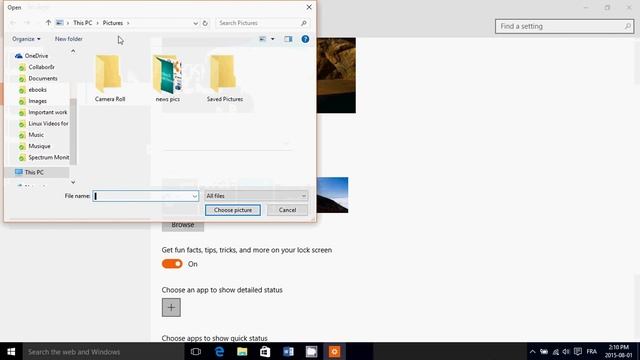
Task: Click the chevron after Pictures in the path
Action: (128, 23)
